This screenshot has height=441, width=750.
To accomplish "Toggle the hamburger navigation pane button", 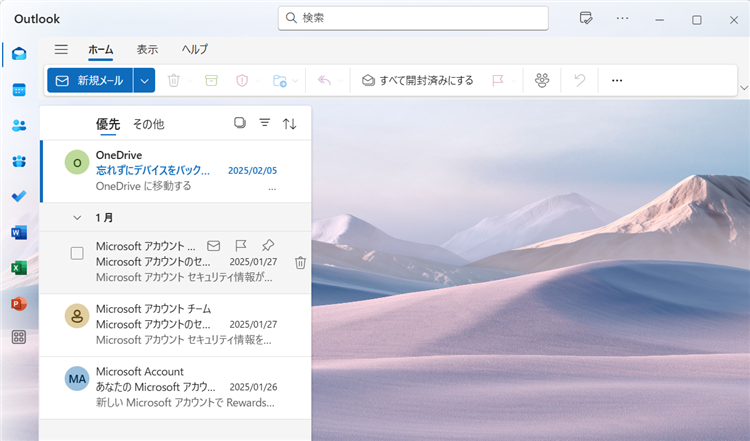I will point(61,49).
